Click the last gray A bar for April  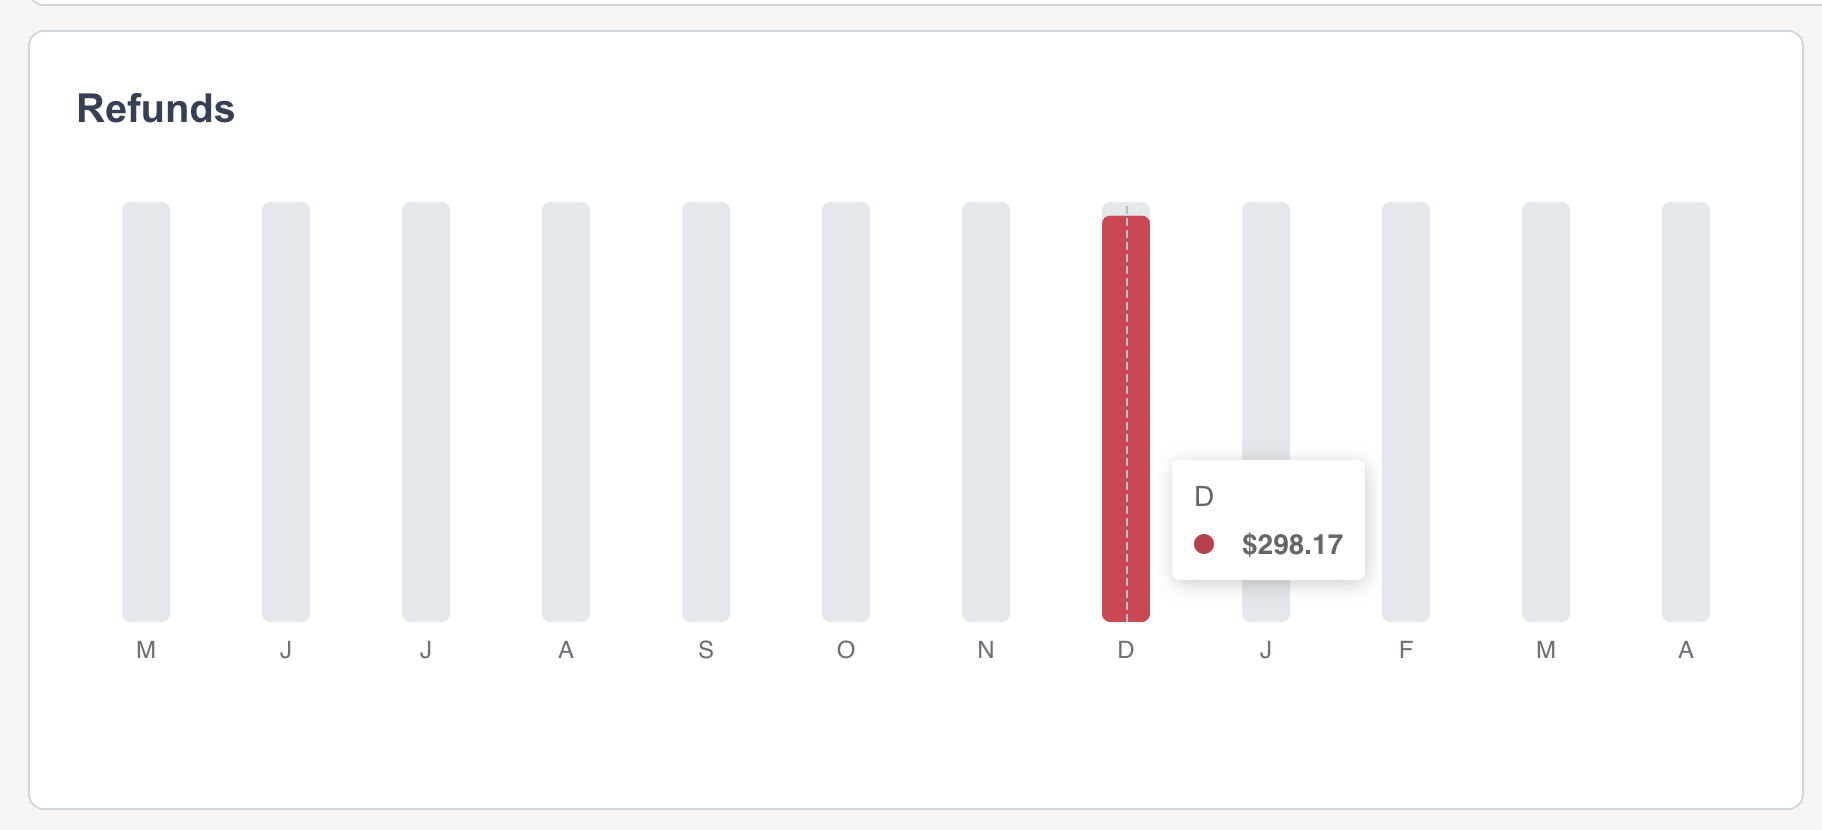[1686, 410]
